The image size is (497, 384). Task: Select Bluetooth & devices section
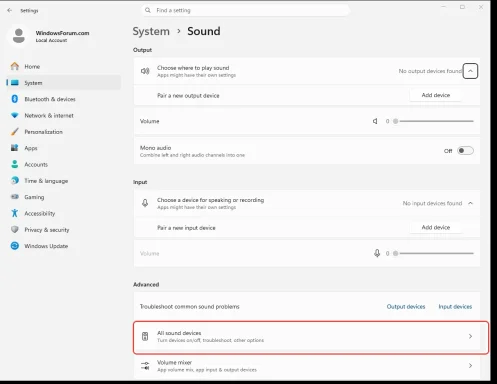click(63, 99)
